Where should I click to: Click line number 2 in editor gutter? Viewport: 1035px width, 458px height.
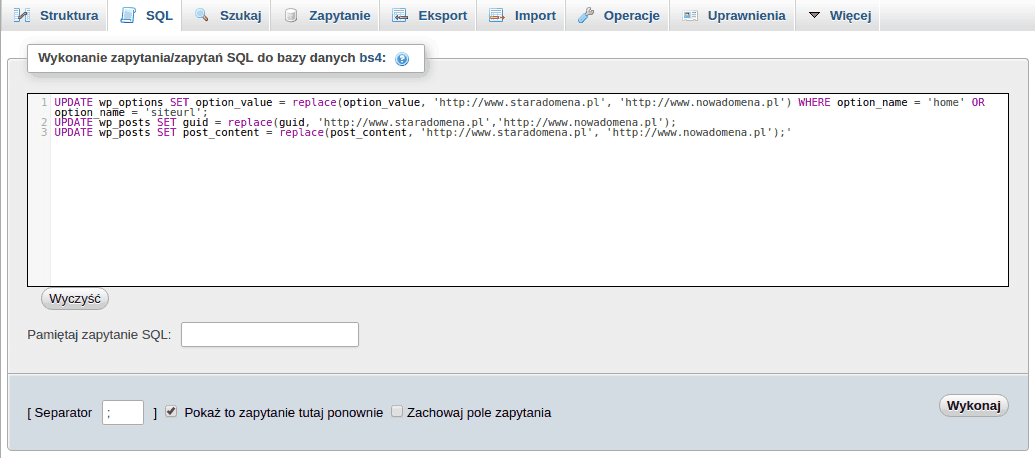click(x=44, y=122)
